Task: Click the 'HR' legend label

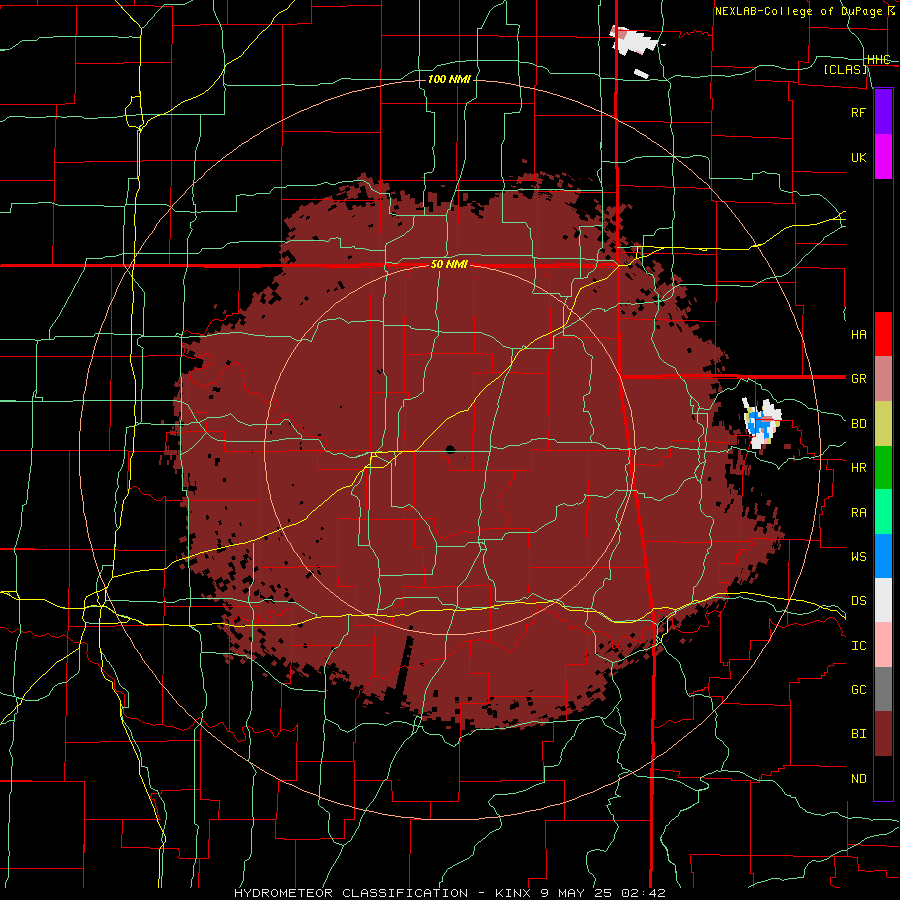Action: pyautogui.click(x=858, y=468)
